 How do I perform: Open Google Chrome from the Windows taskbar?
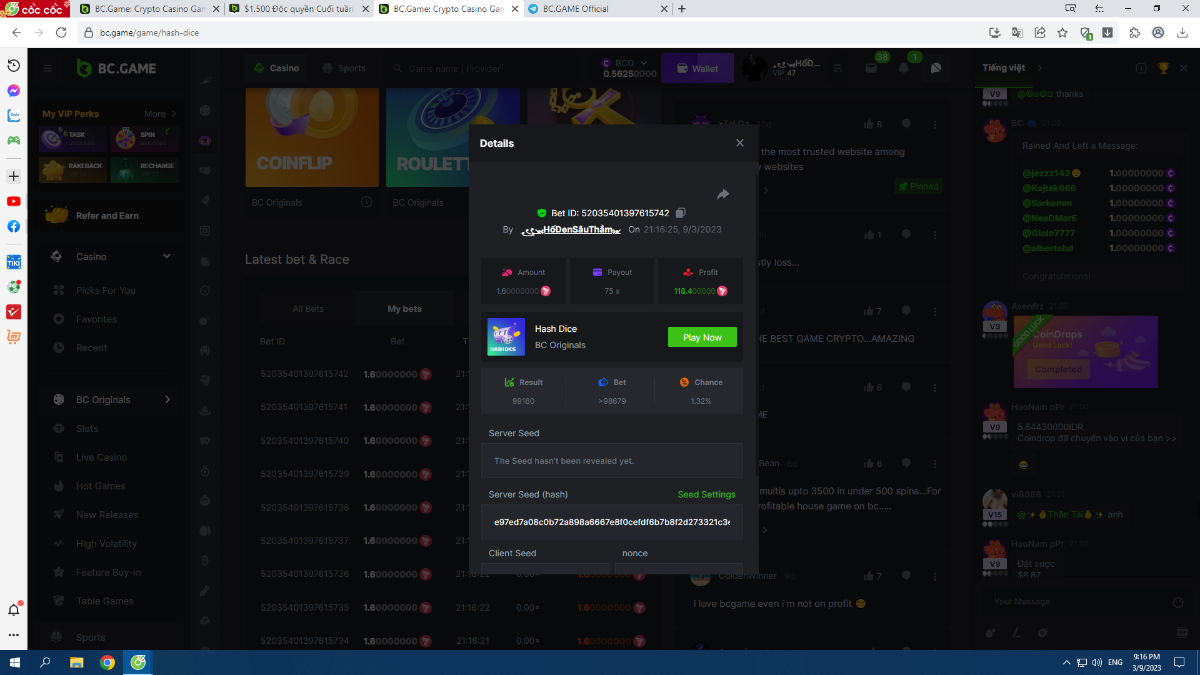pyautogui.click(x=107, y=662)
